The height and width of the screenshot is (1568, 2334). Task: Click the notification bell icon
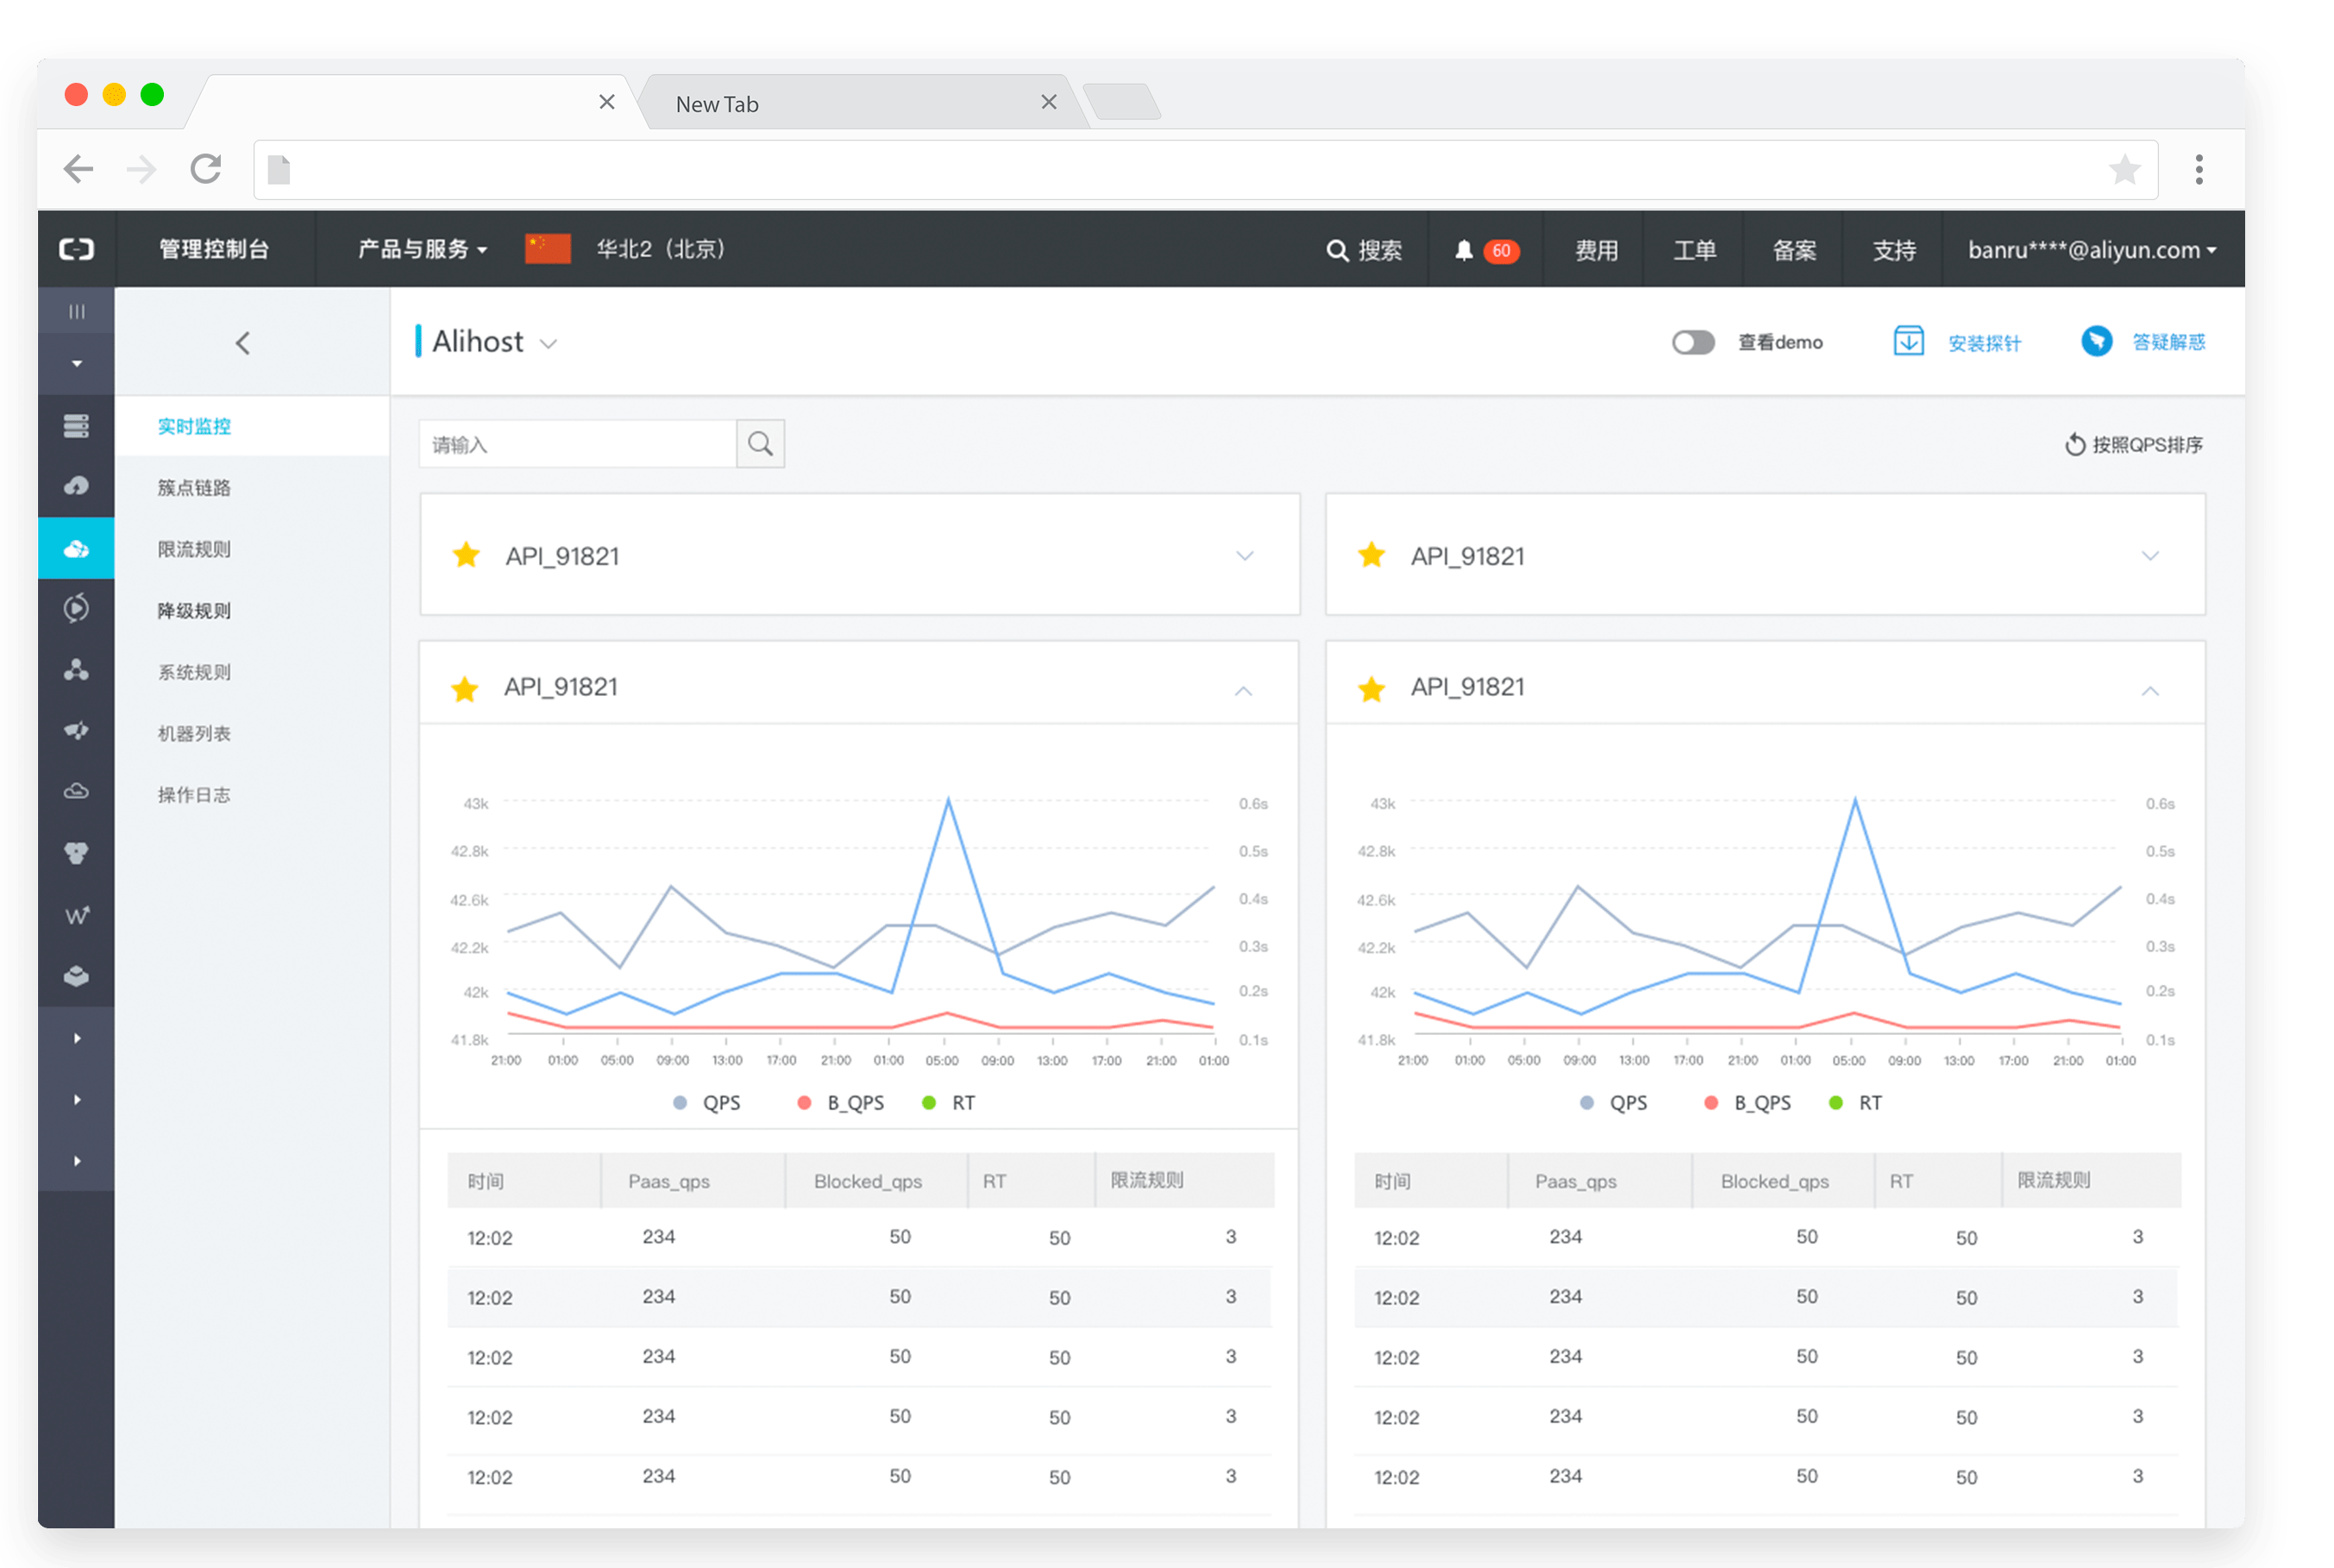coord(1463,250)
